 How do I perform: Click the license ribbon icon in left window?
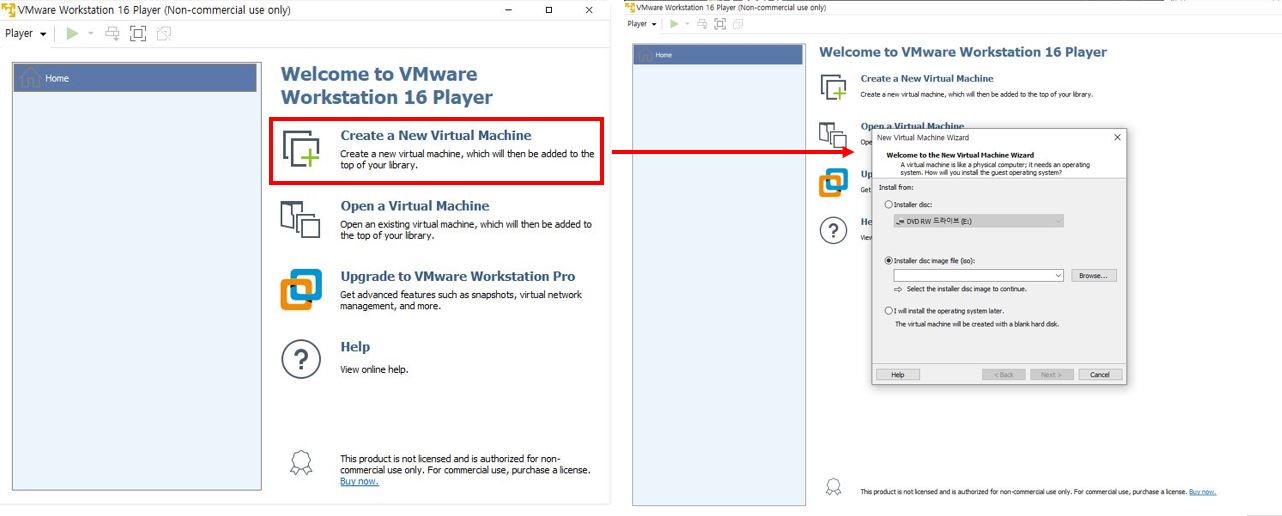(299, 463)
